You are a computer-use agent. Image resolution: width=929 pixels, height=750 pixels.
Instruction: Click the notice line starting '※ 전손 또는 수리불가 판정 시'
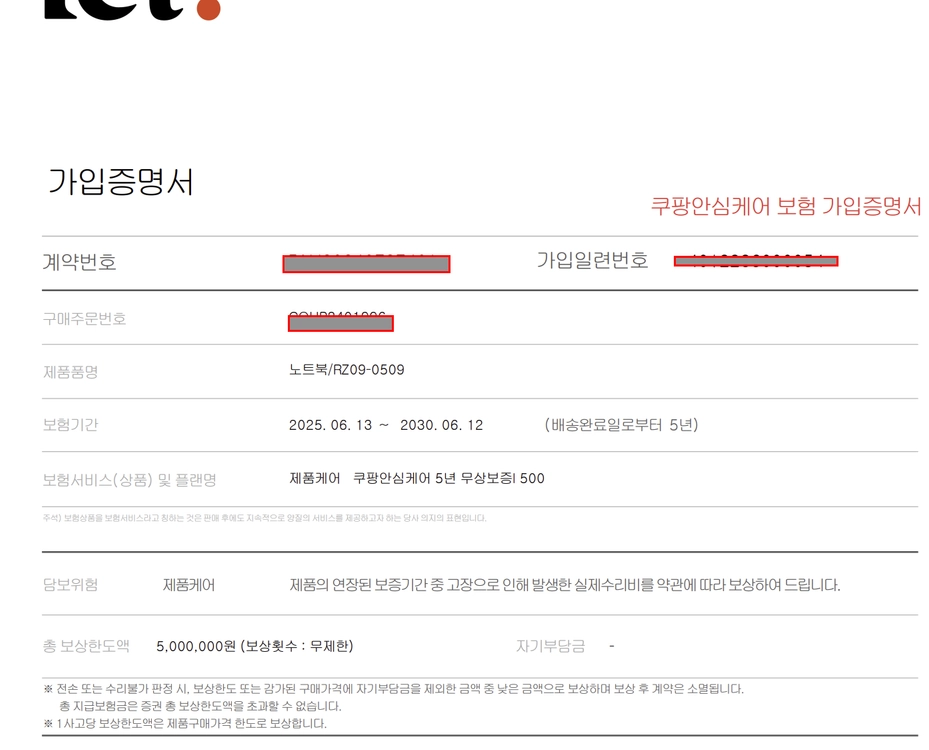[393, 689]
